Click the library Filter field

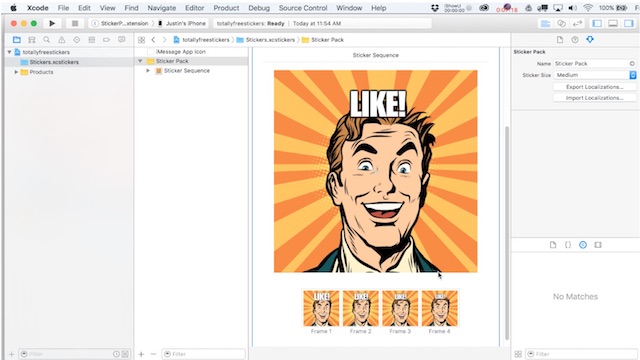581,354
